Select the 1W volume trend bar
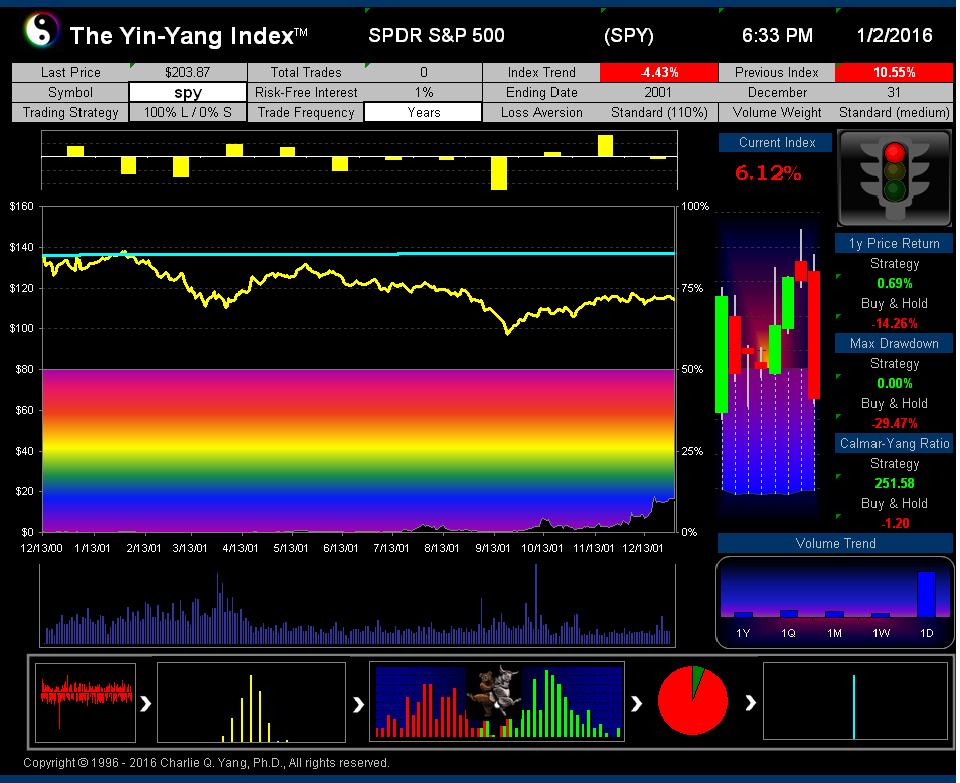Screen dimensions: 960x783 point(880,615)
